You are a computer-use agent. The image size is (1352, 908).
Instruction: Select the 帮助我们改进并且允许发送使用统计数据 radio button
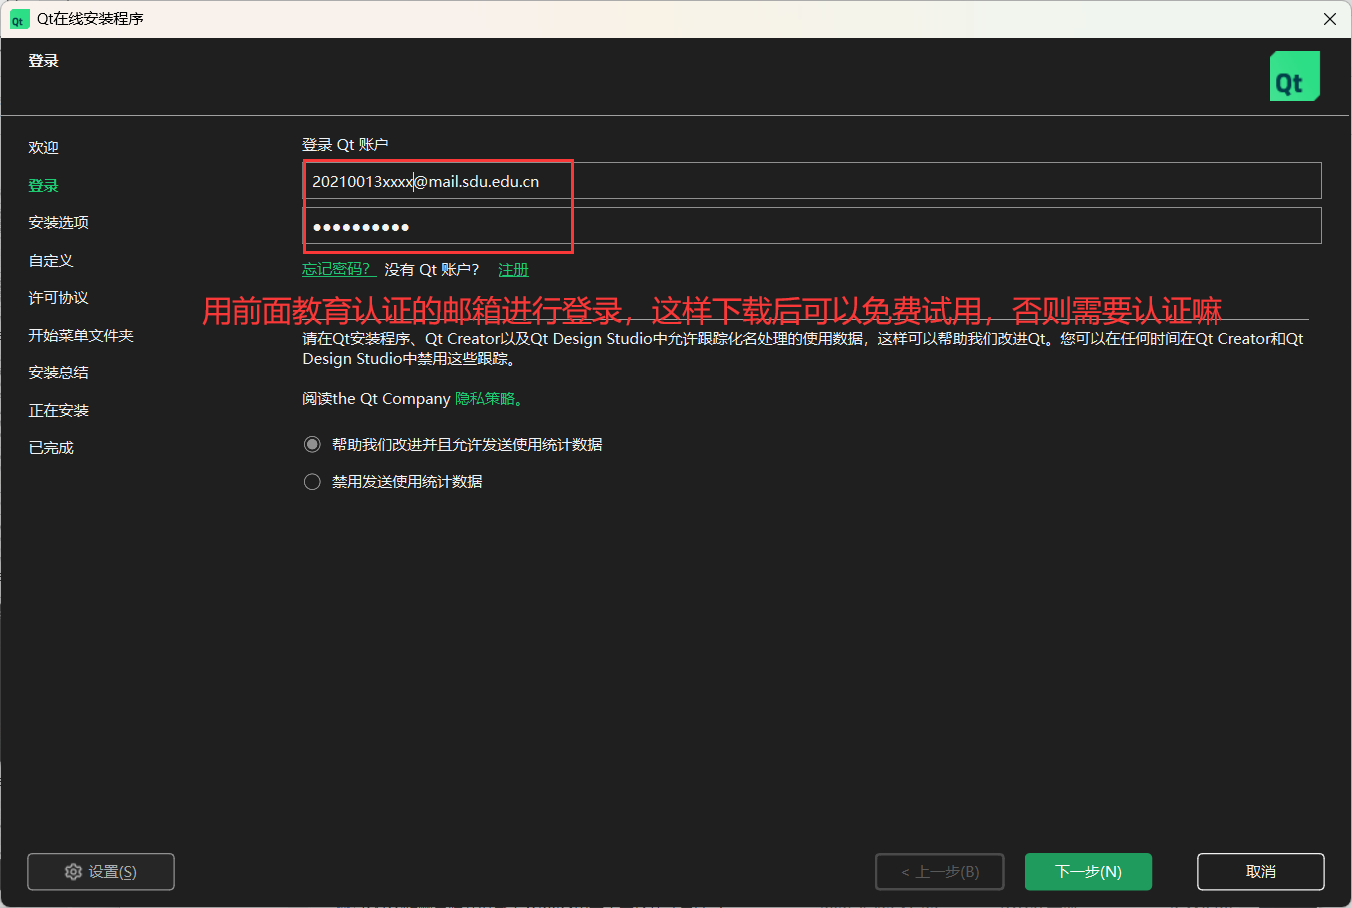312,444
